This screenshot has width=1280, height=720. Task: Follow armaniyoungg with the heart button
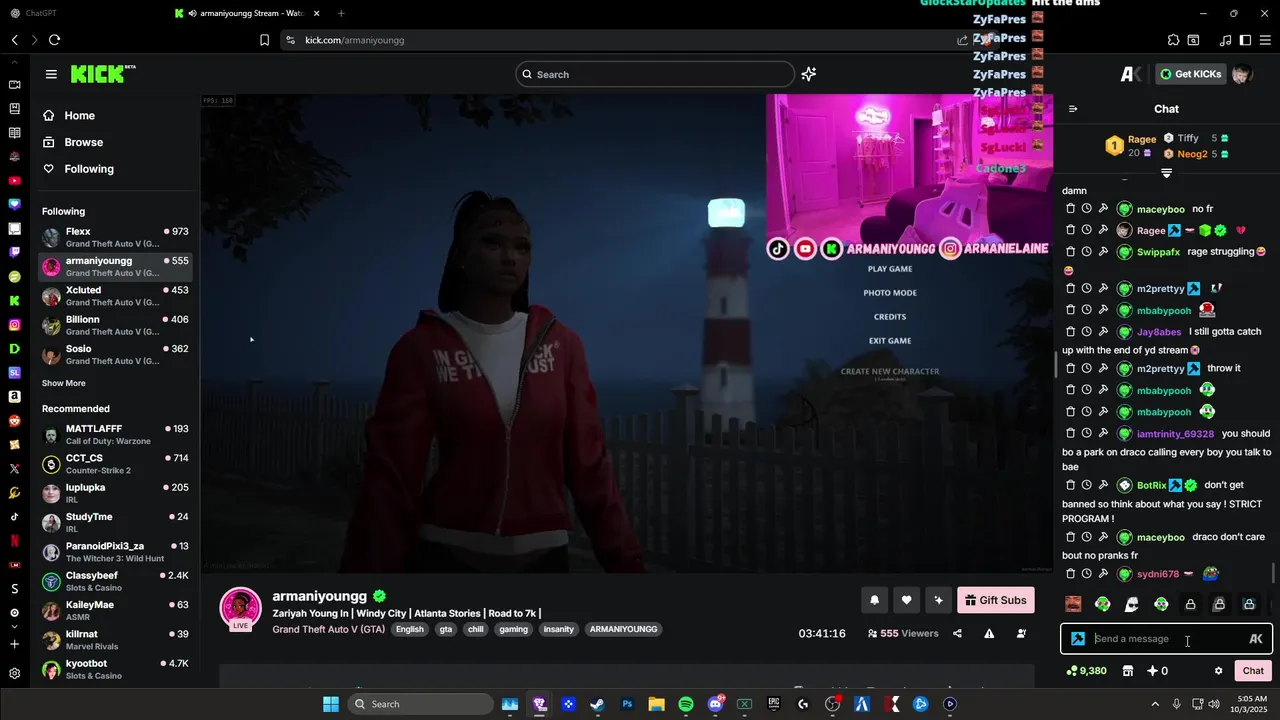[906, 600]
